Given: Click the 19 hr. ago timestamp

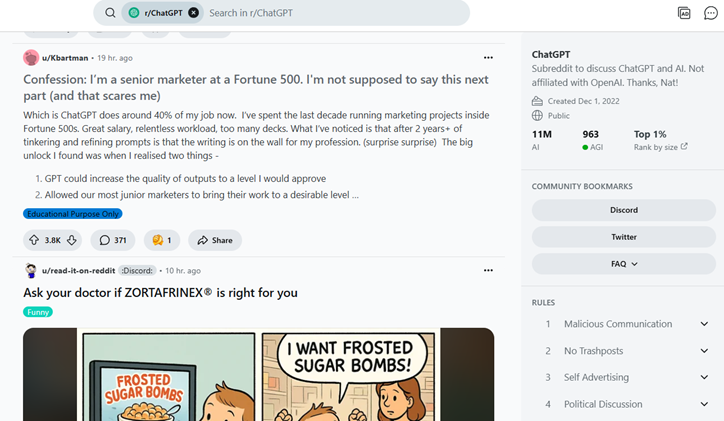Looking at the screenshot, I should 115,58.
